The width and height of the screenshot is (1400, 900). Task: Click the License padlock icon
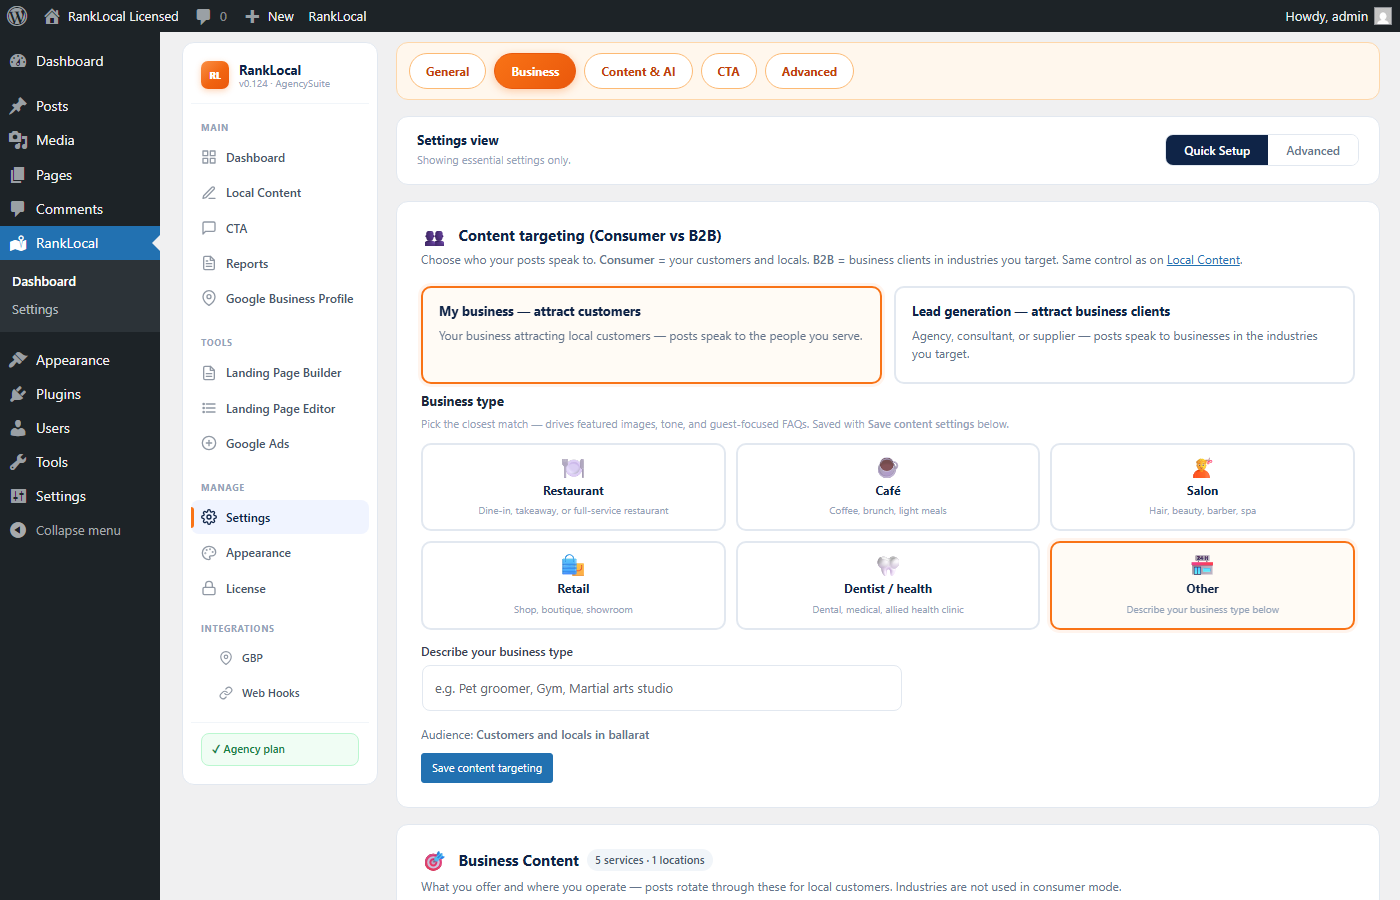pos(209,588)
